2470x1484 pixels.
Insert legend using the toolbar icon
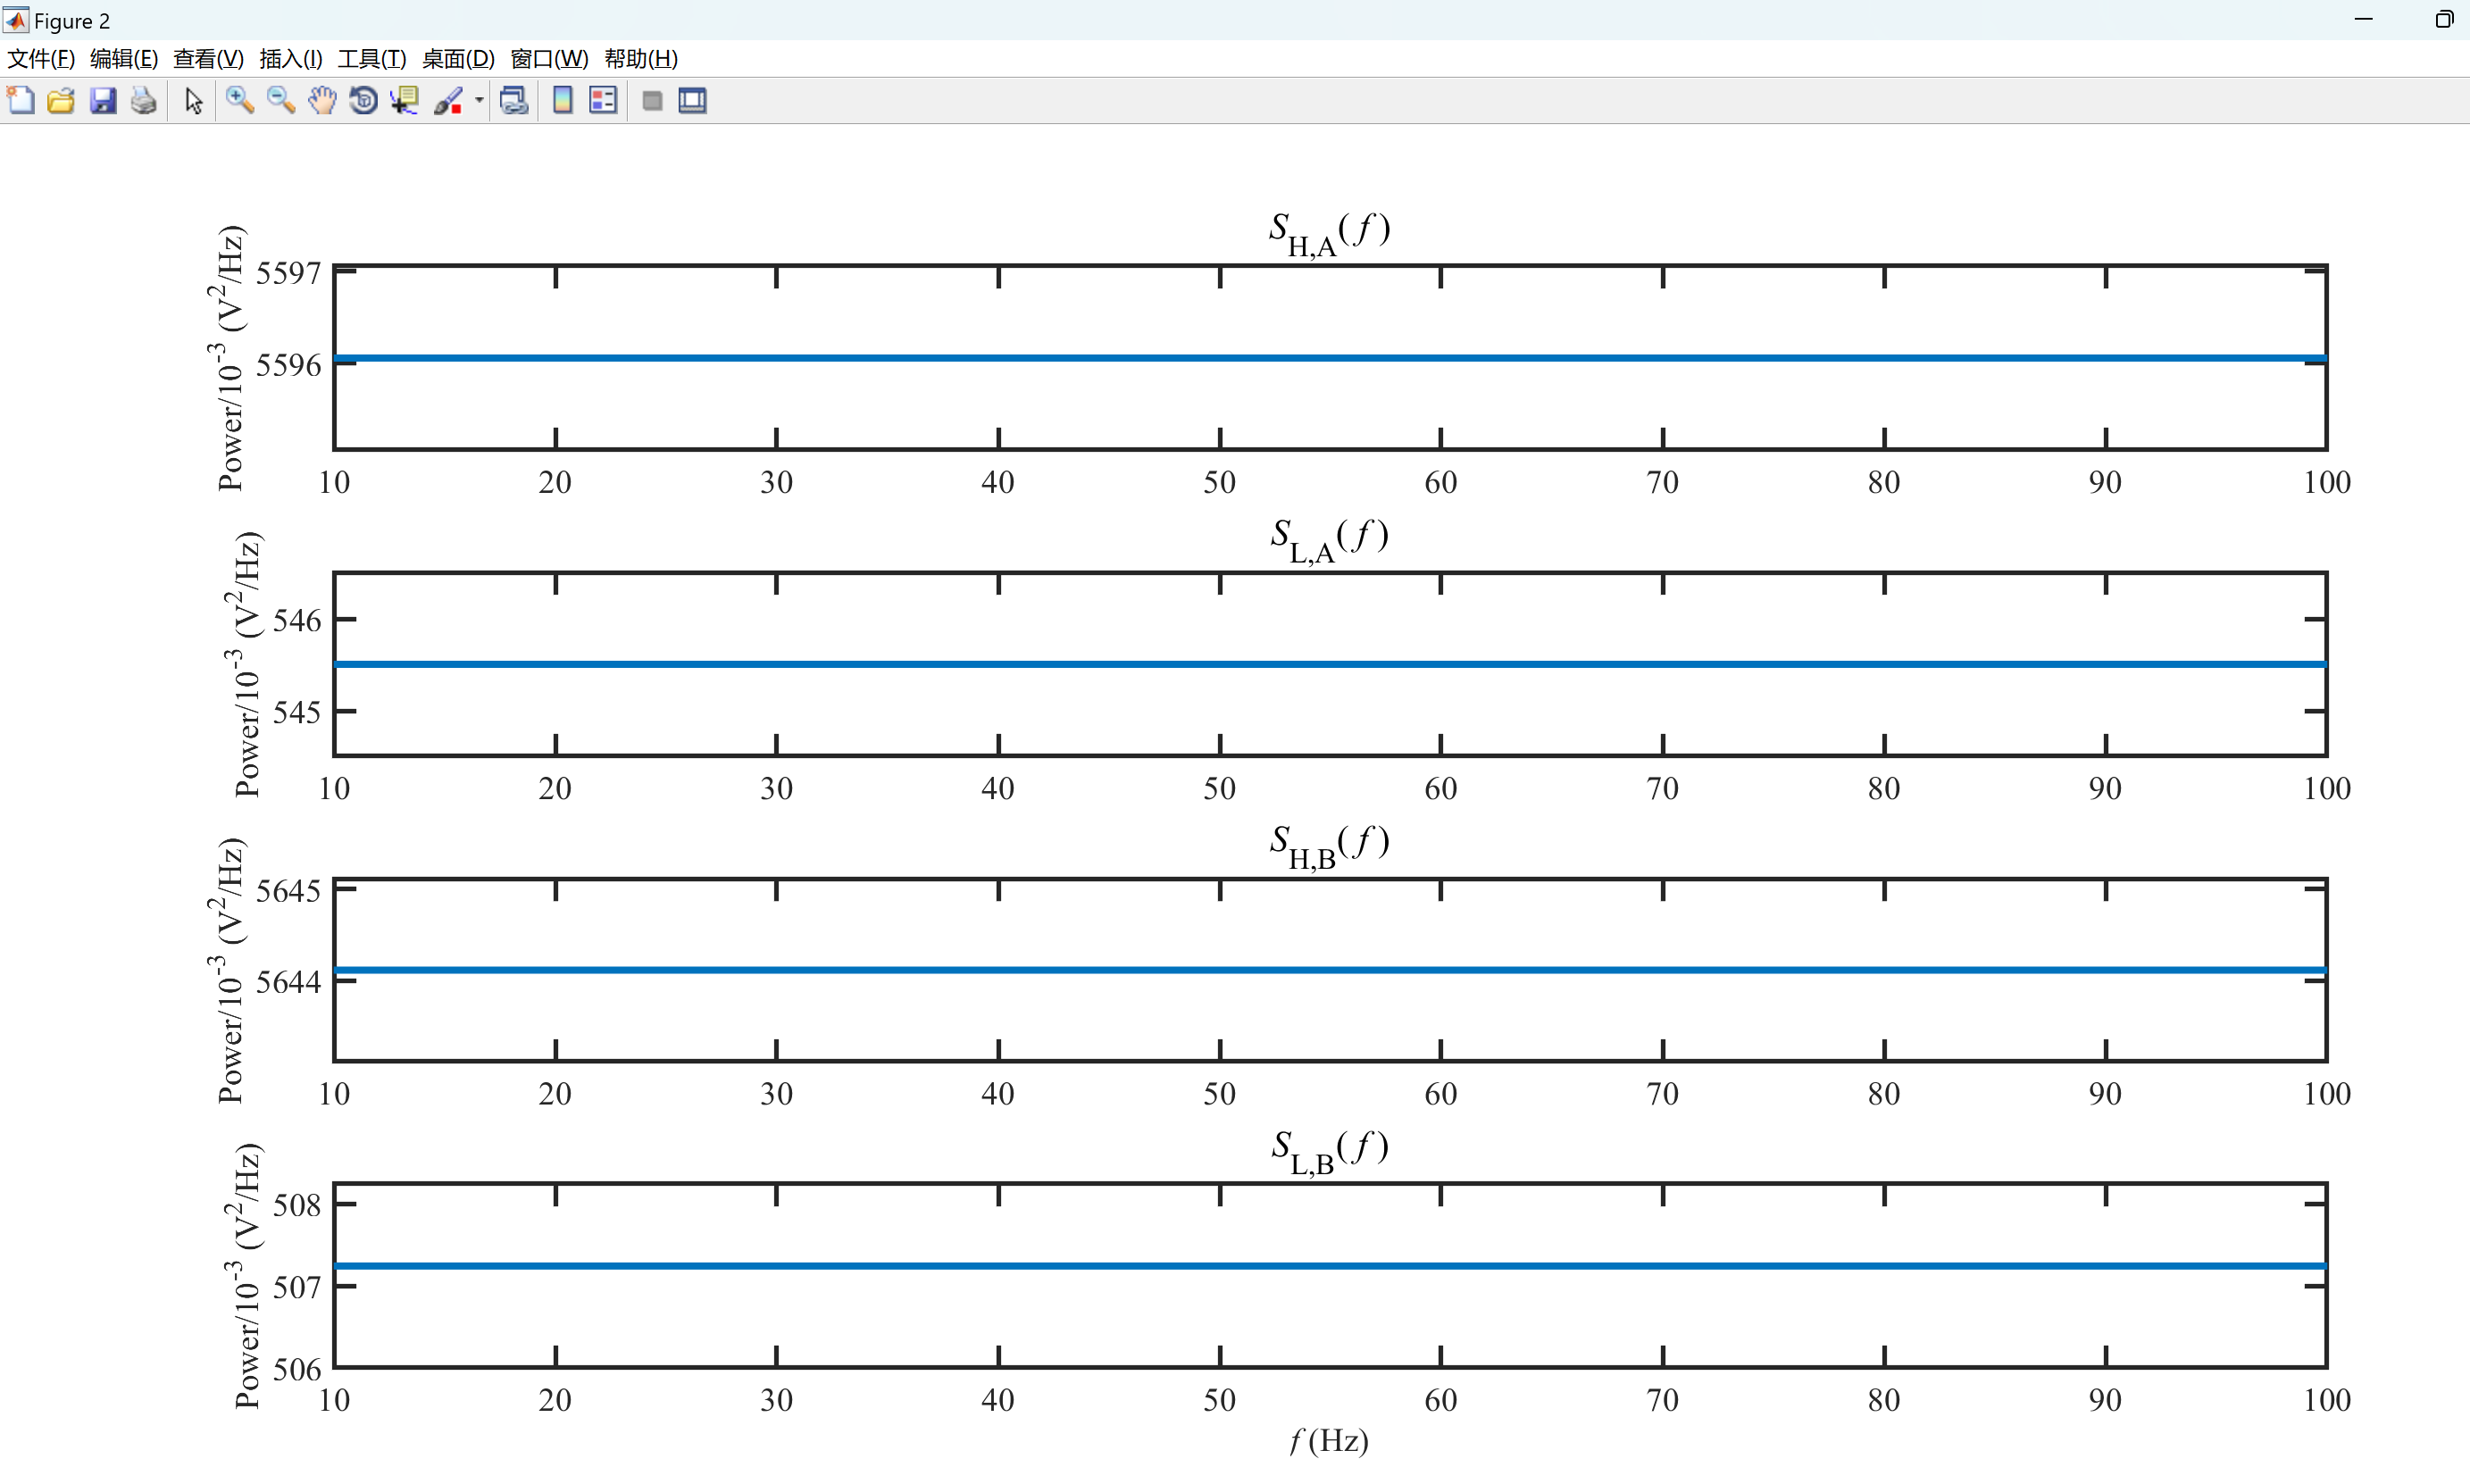(x=603, y=101)
